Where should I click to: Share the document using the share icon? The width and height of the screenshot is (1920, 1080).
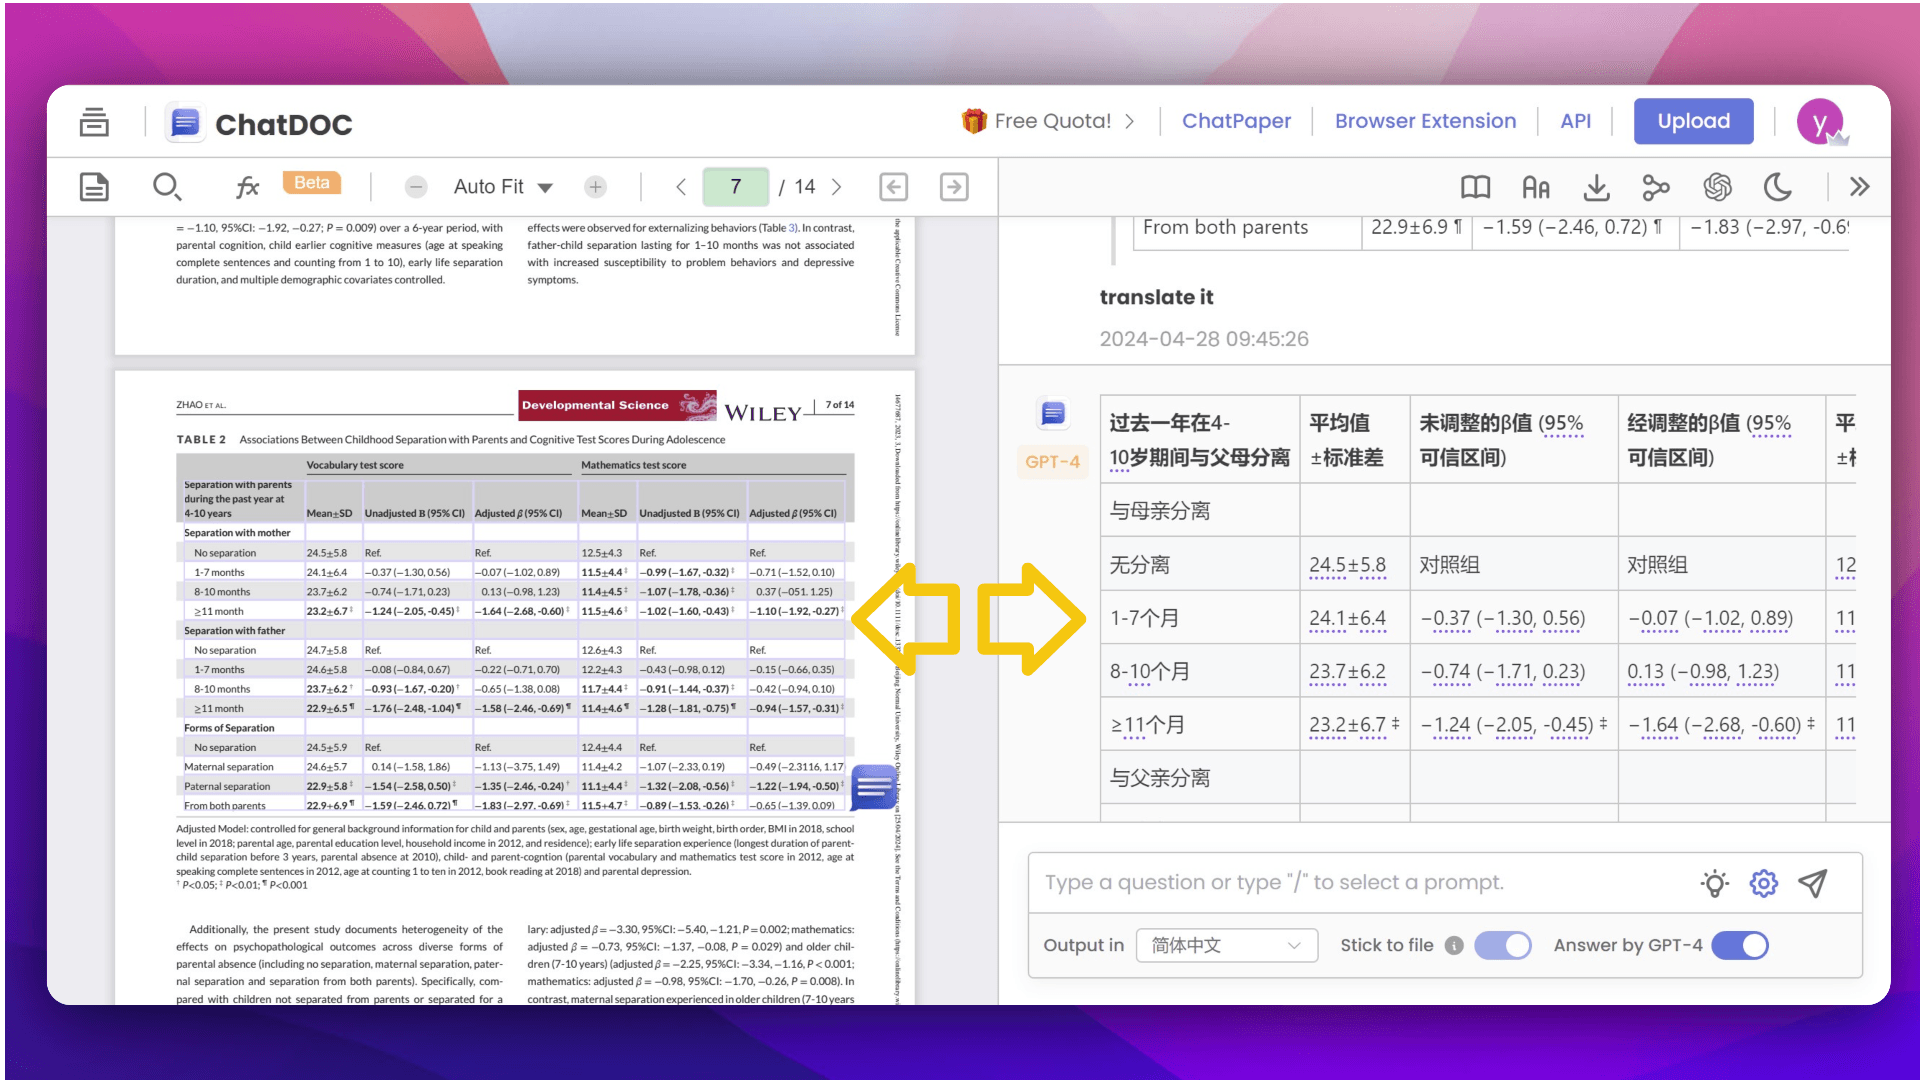(1656, 186)
